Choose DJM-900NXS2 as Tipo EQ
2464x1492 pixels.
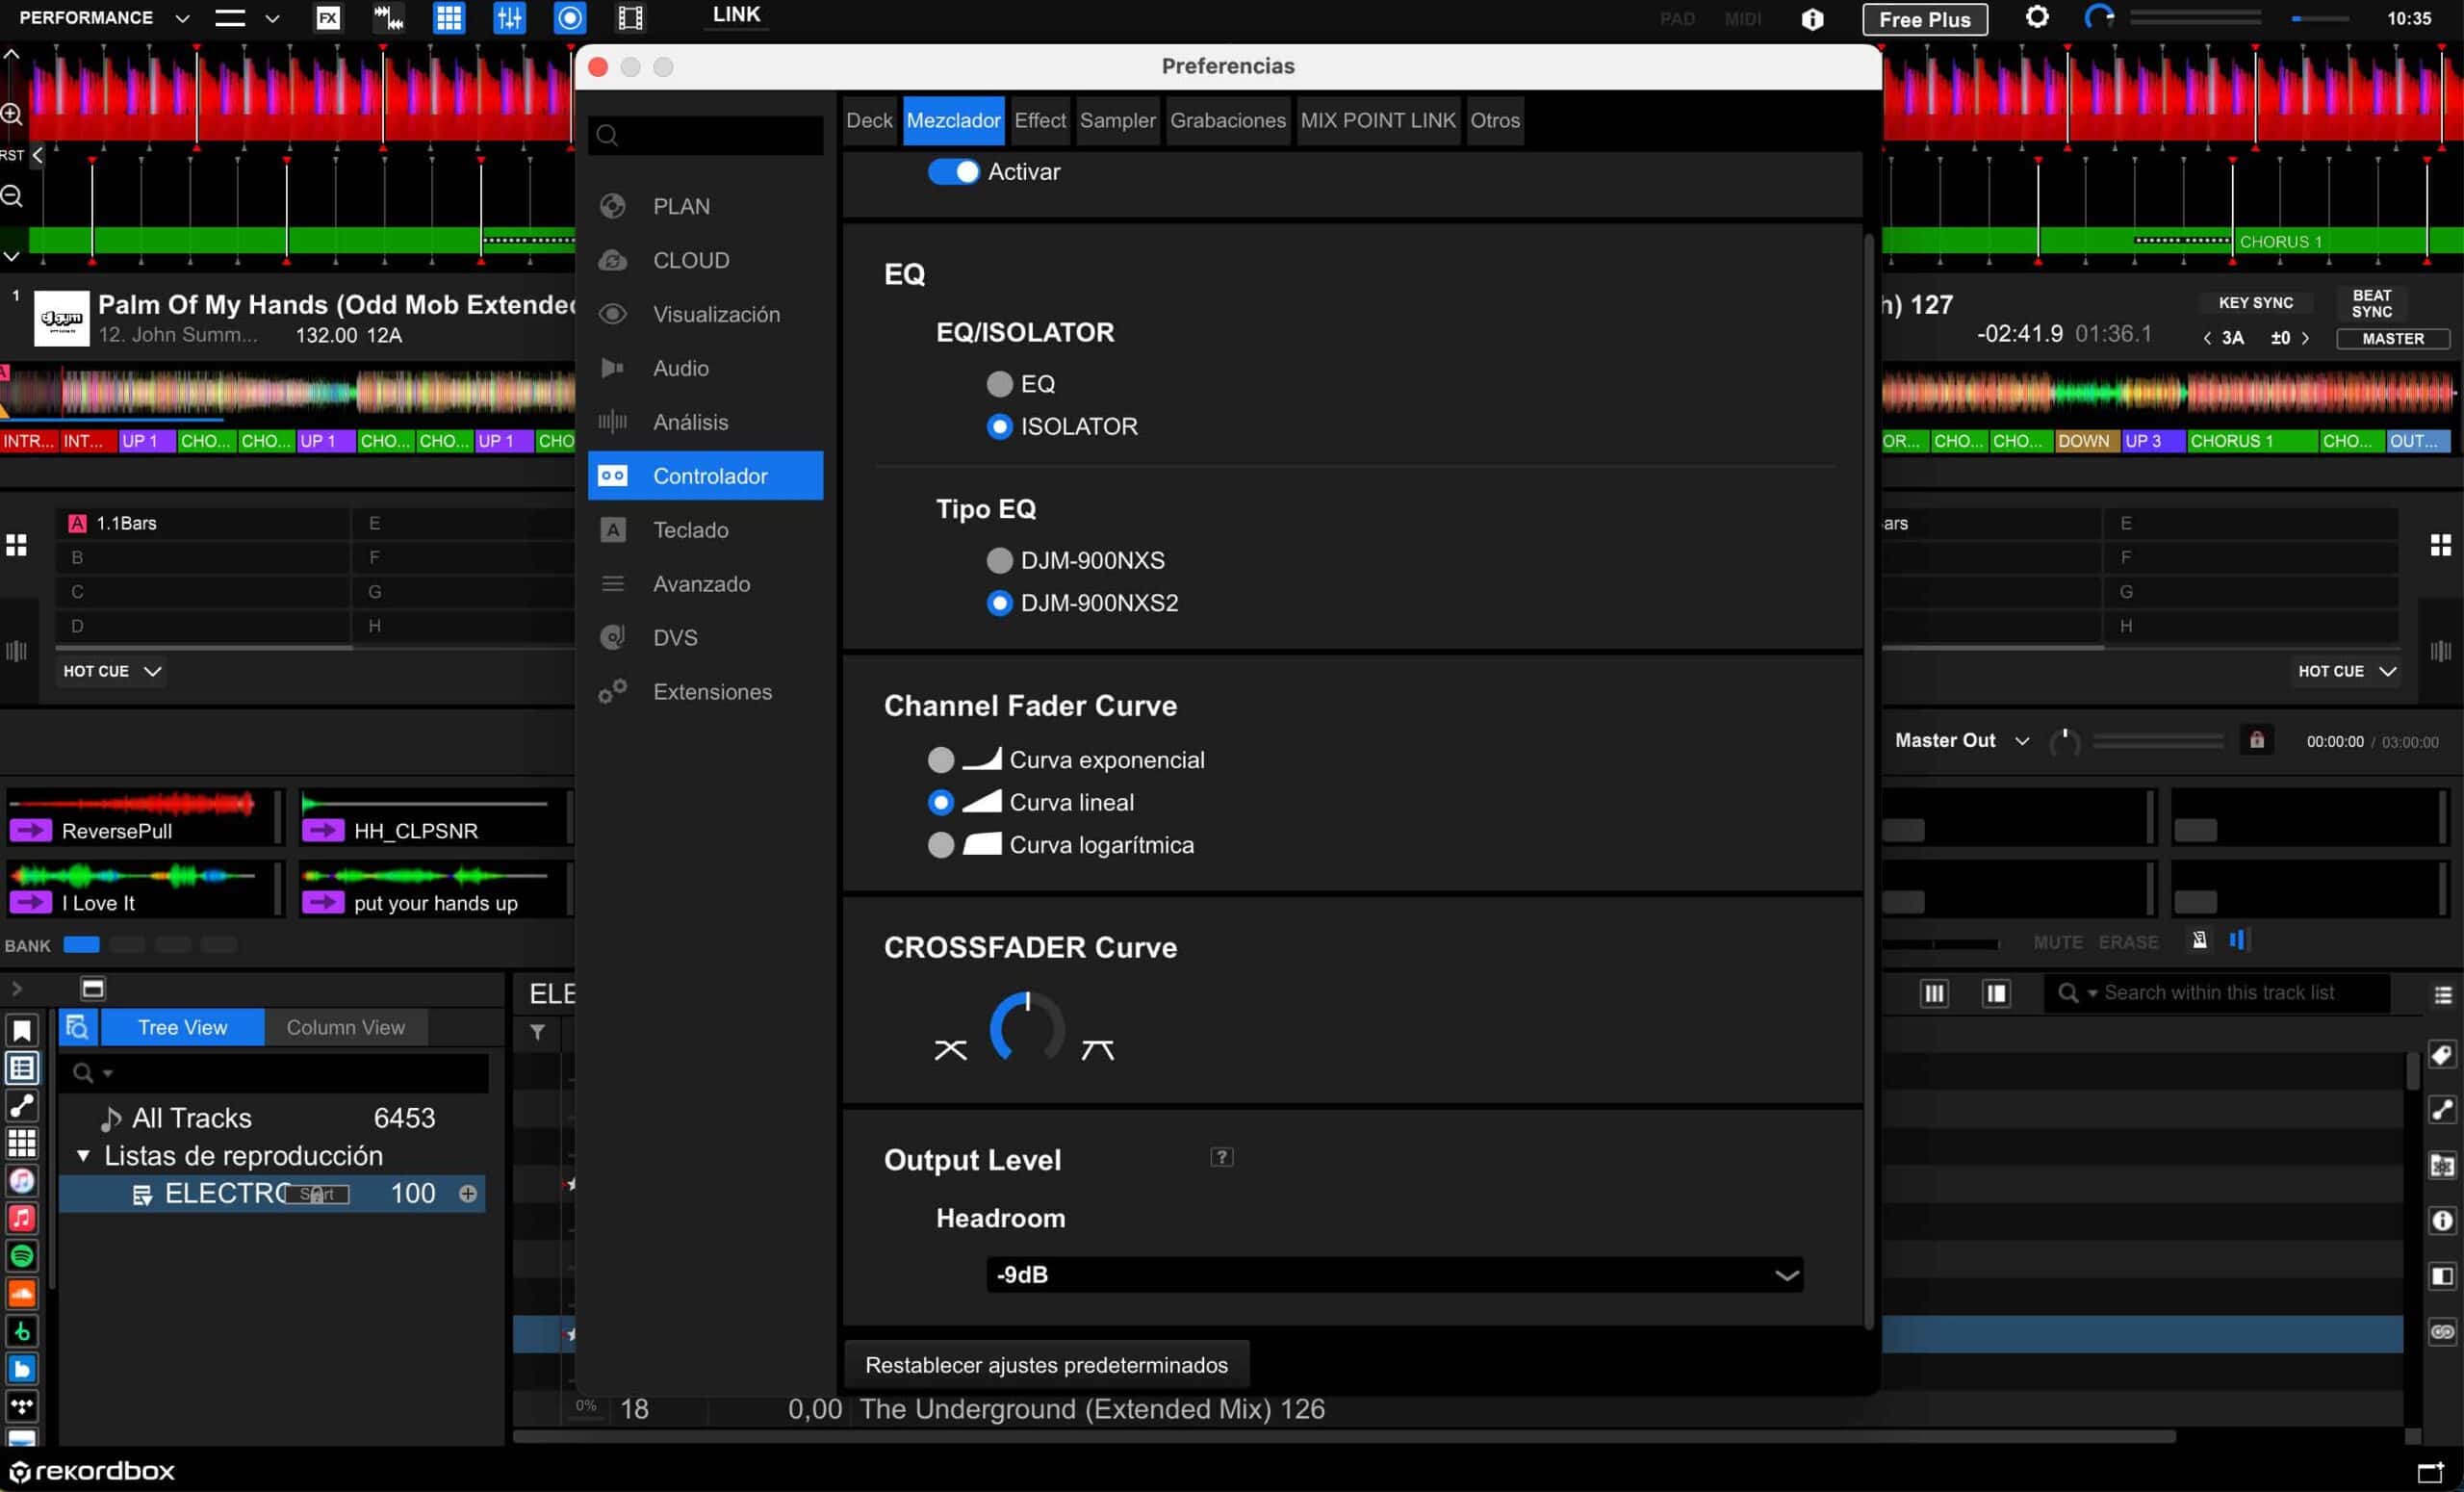(x=999, y=603)
